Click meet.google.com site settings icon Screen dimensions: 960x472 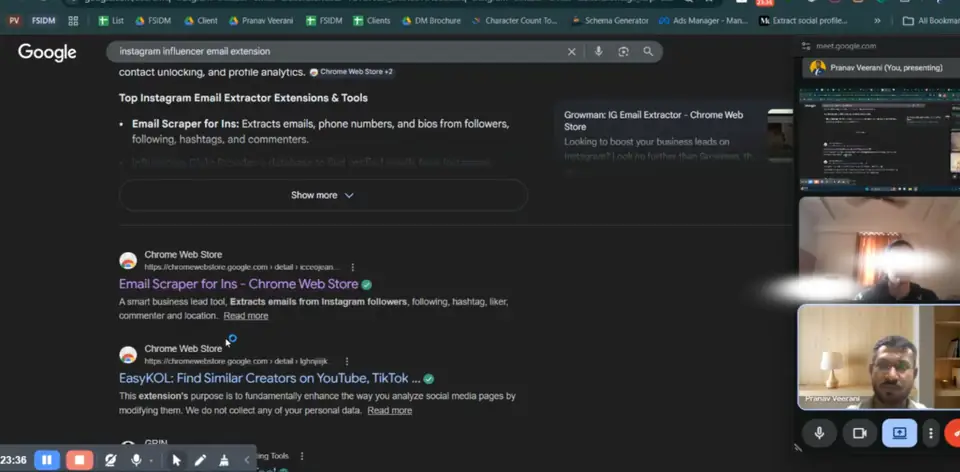tap(805, 46)
